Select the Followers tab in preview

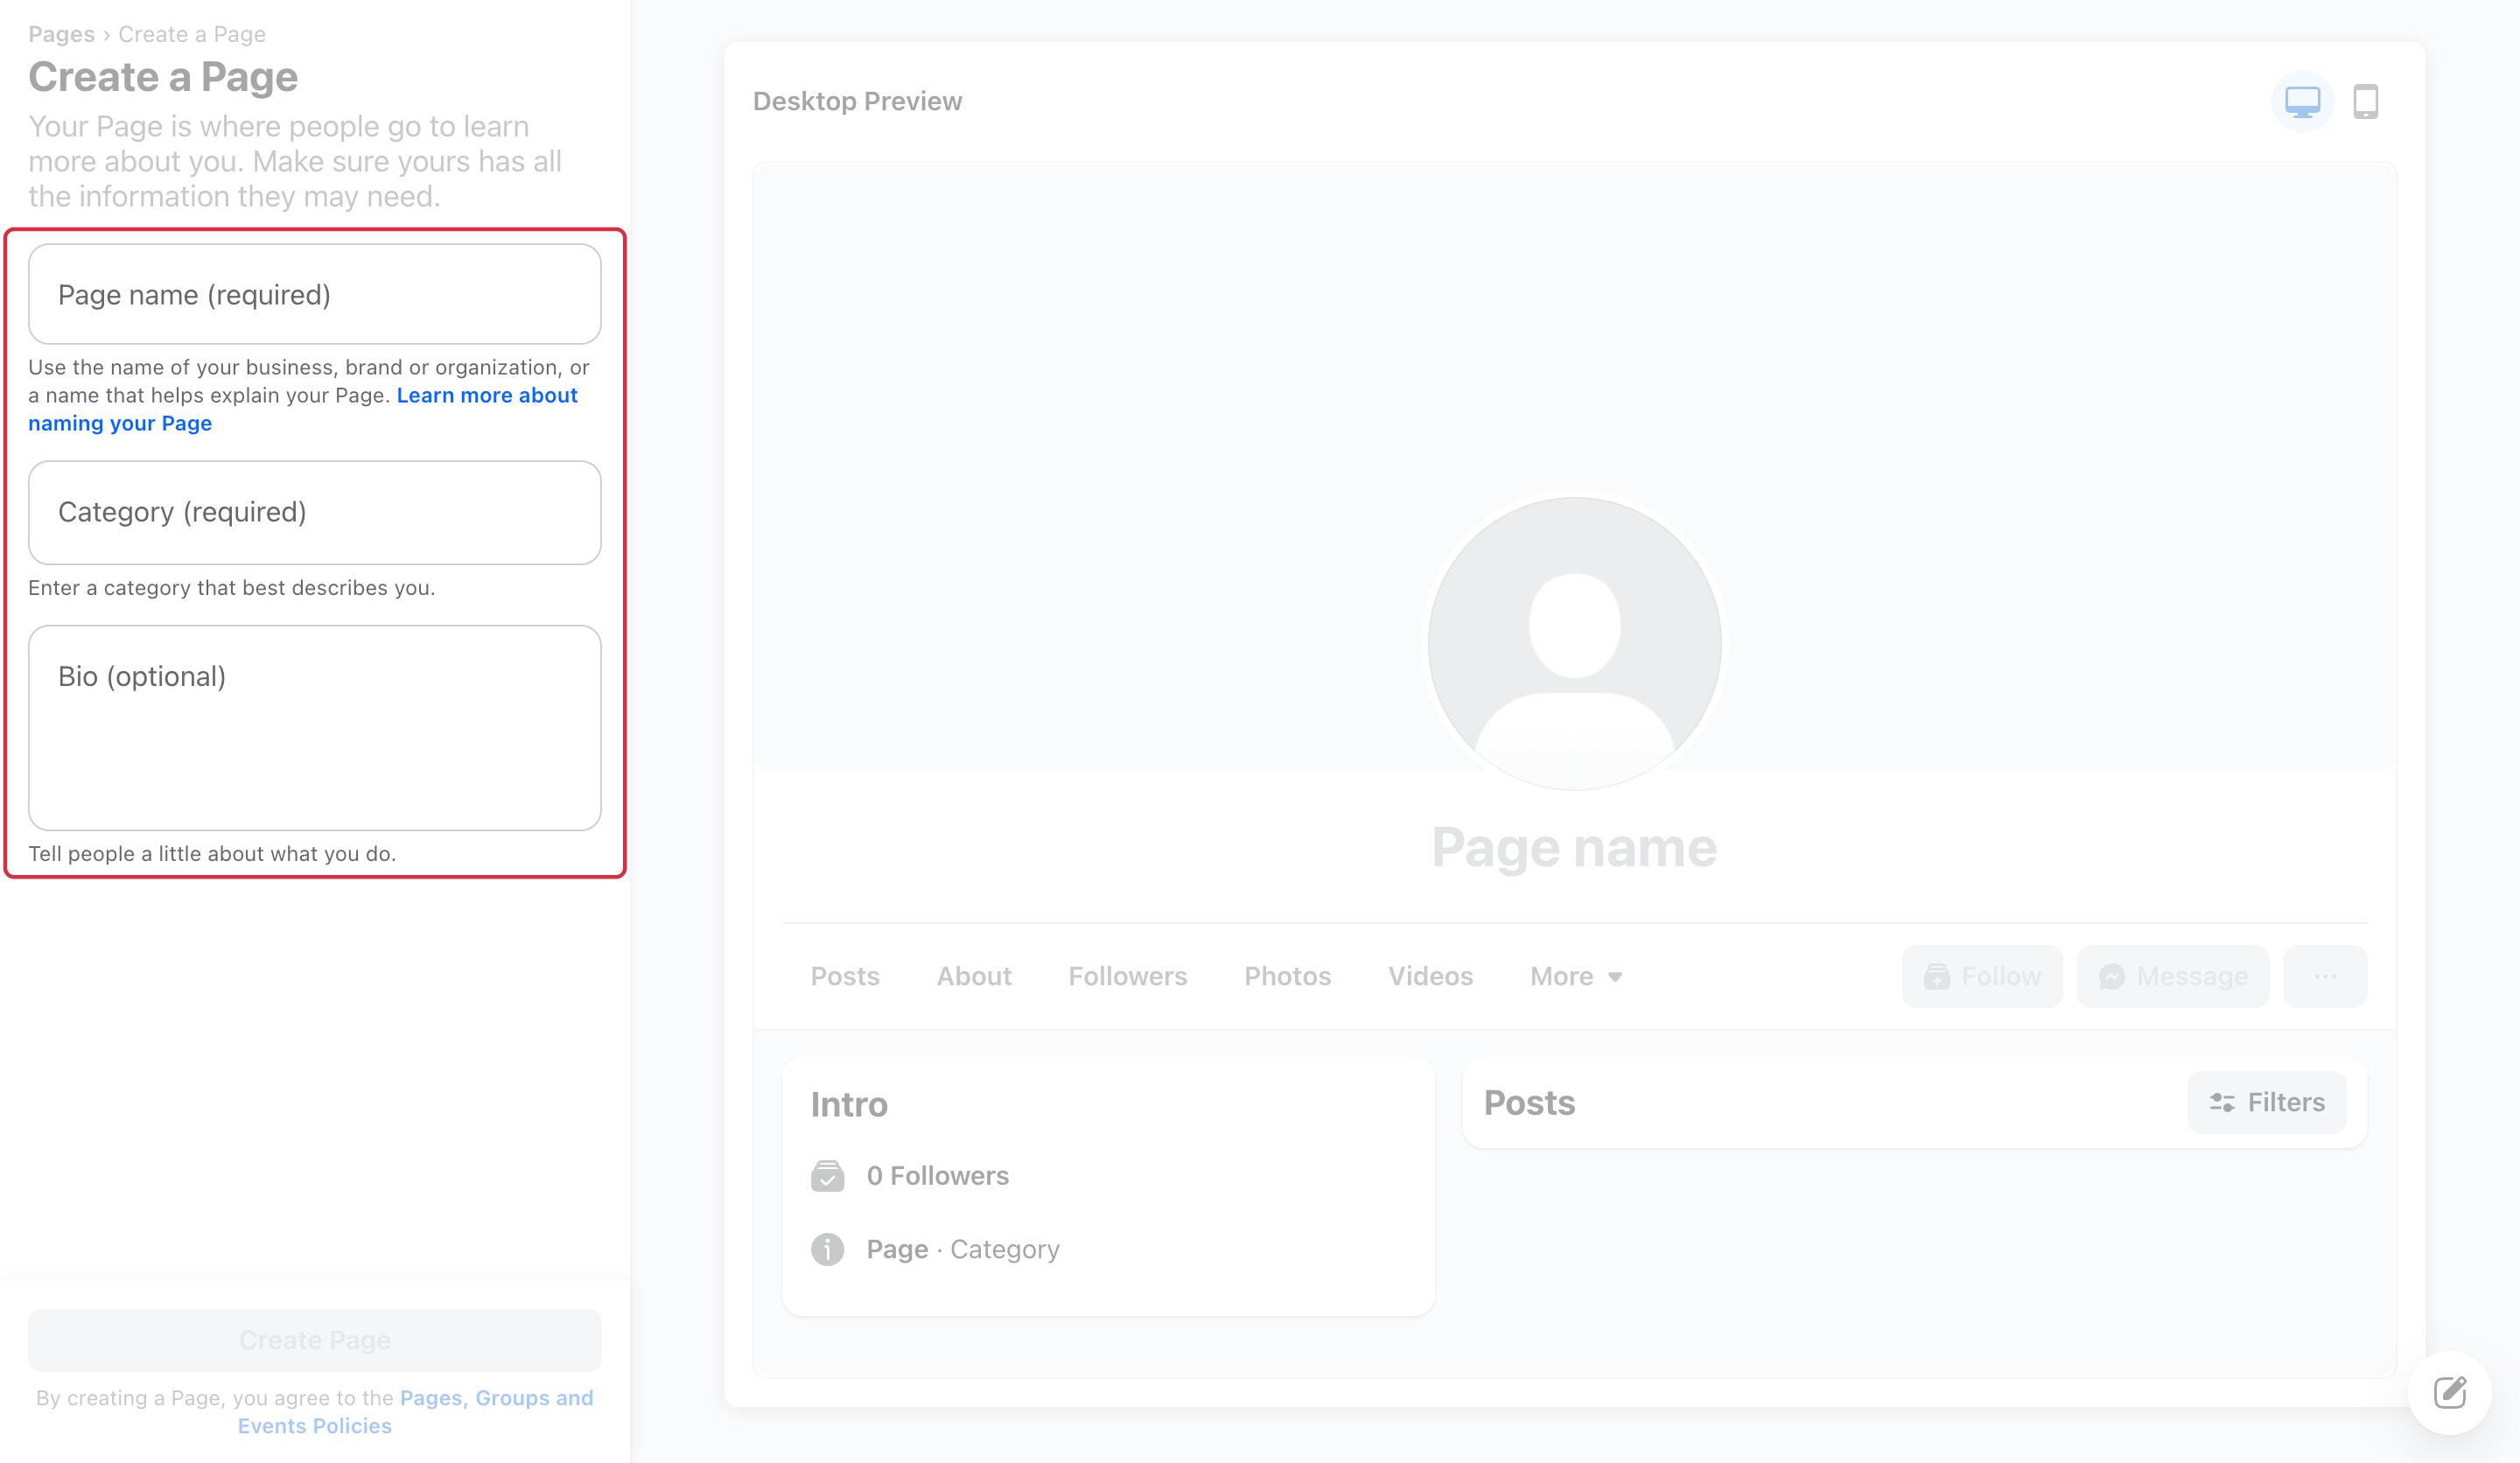coord(1127,976)
